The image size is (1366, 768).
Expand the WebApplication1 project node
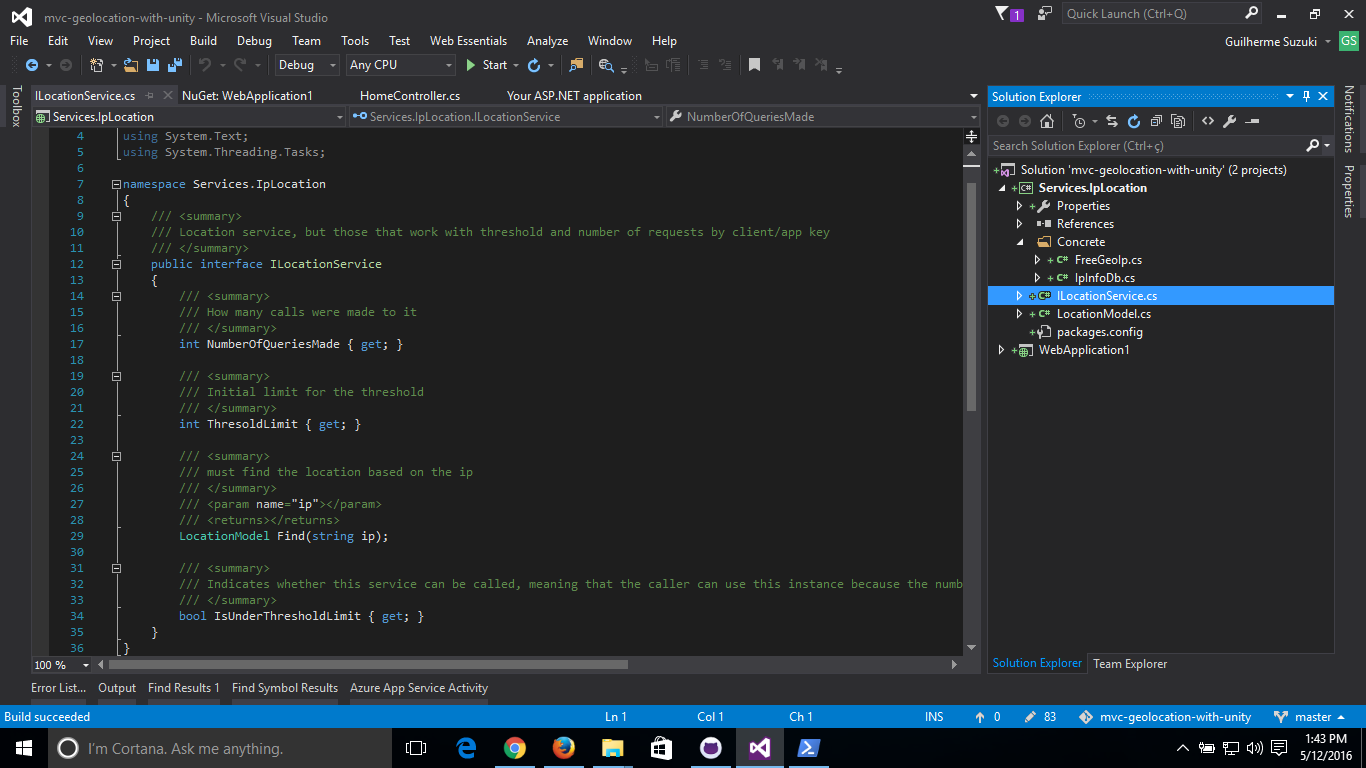[x=1002, y=350]
